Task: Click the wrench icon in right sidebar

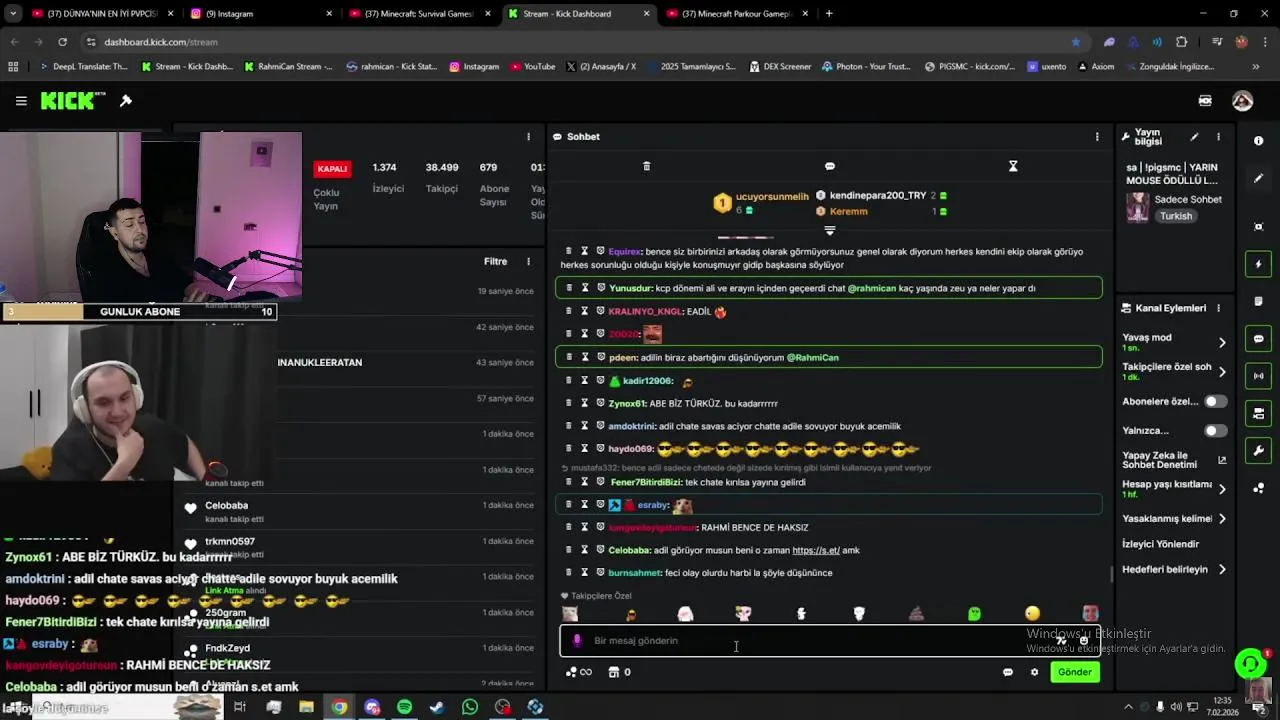Action: click(1258, 450)
